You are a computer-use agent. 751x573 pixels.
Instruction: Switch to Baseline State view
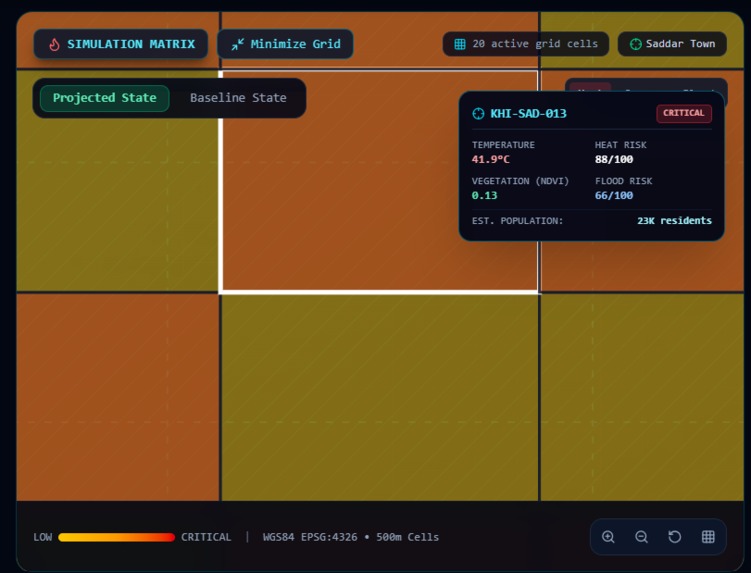pyautogui.click(x=238, y=98)
